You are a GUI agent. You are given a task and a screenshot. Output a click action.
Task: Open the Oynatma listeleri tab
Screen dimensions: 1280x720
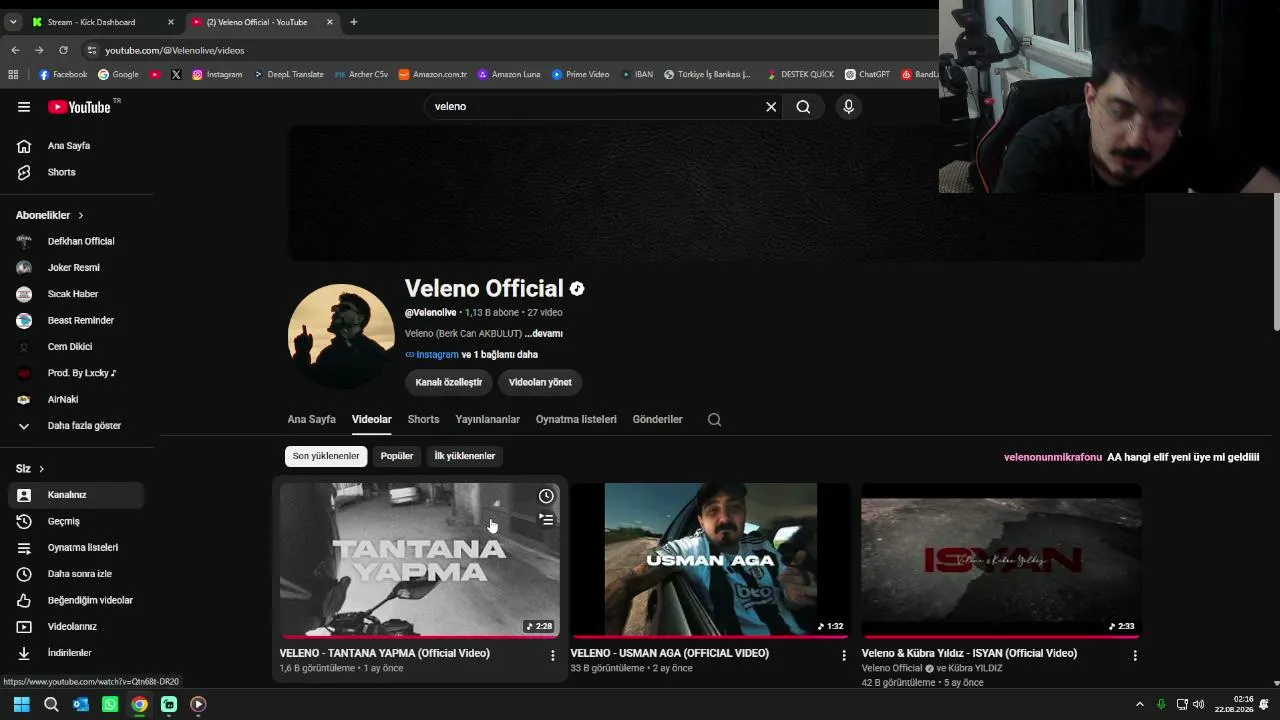point(576,420)
